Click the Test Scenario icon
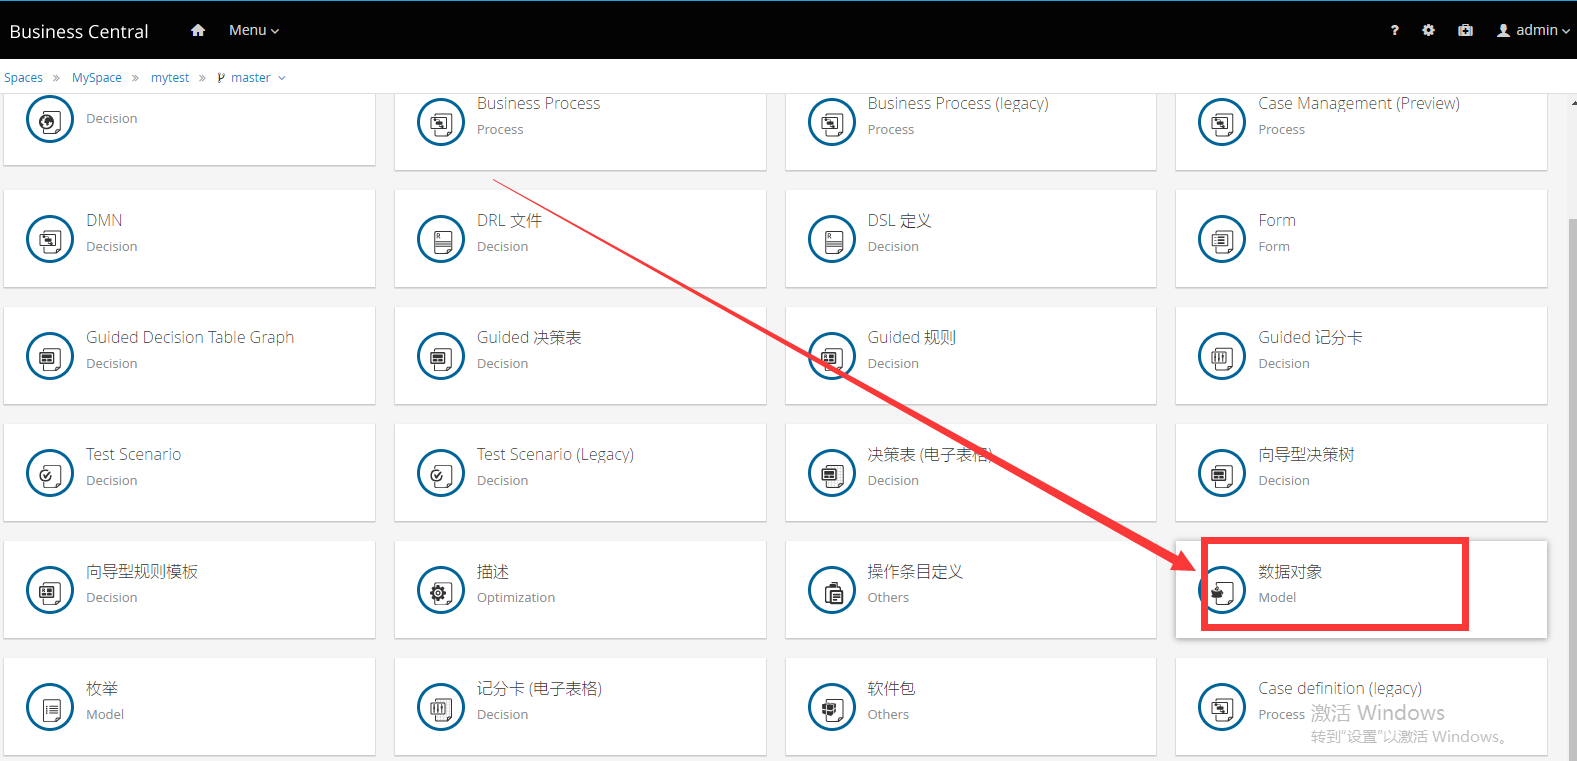 pos(50,473)
